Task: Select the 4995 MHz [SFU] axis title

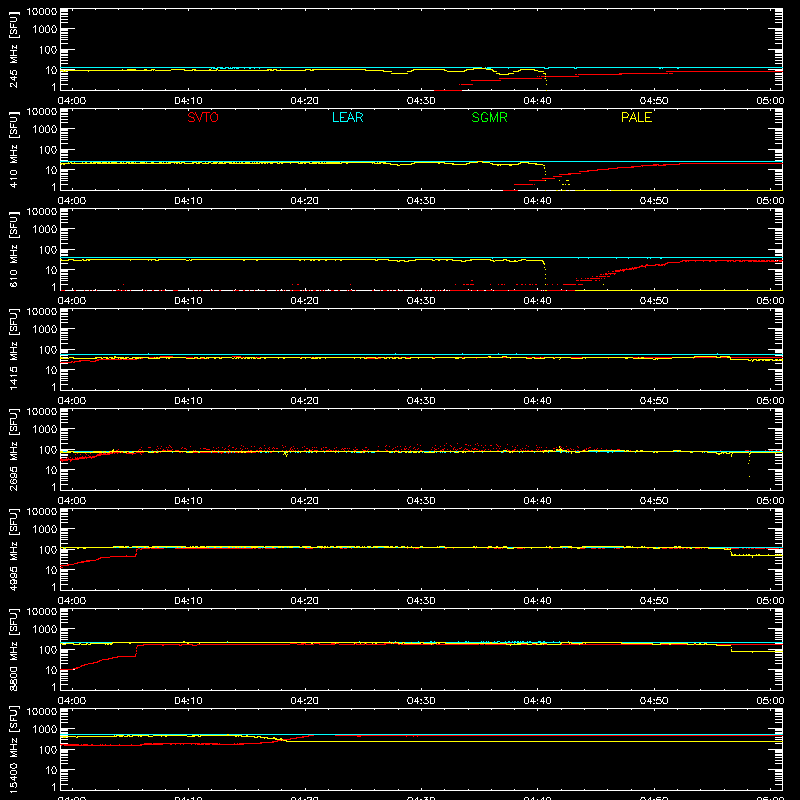Action: 14,549
